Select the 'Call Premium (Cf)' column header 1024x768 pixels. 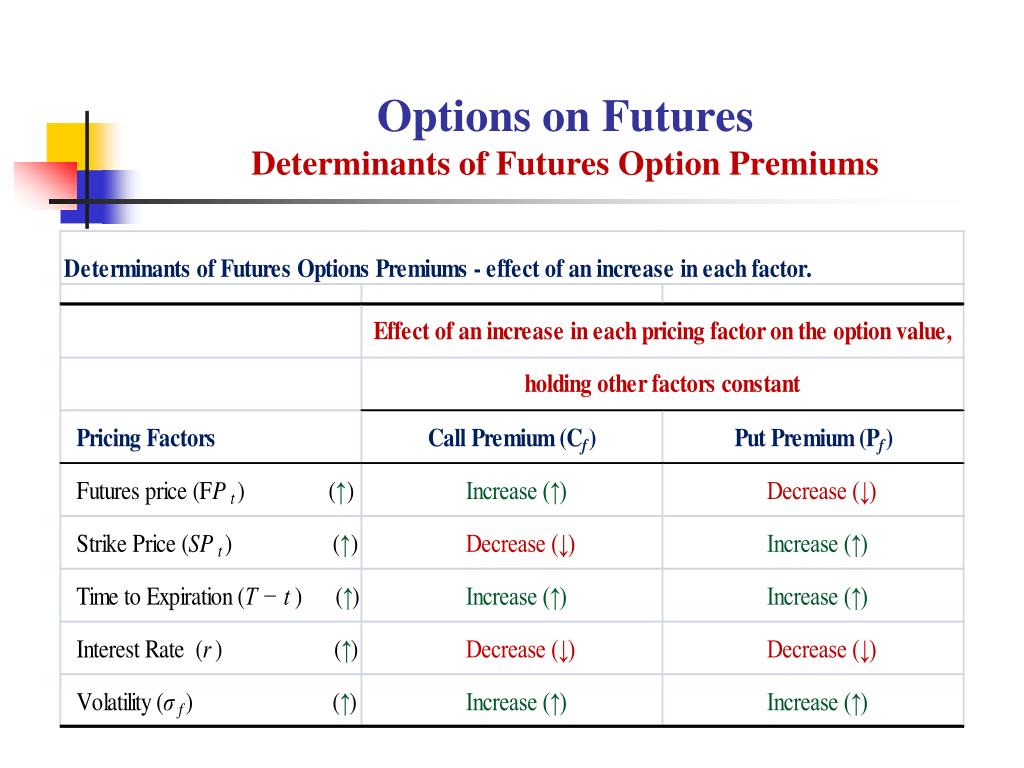(512, 439)
